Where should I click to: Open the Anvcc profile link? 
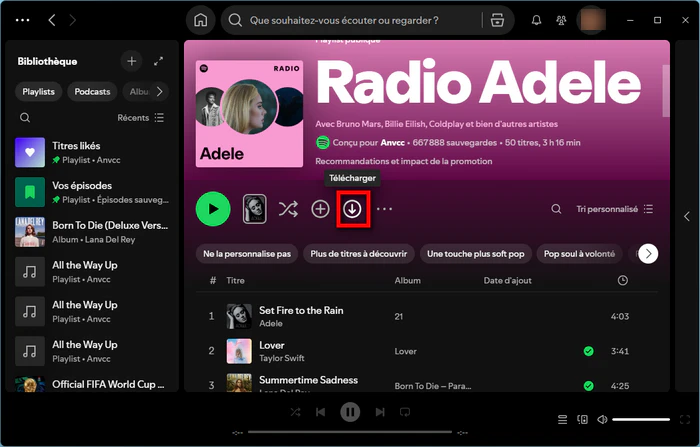click(392, 143)
